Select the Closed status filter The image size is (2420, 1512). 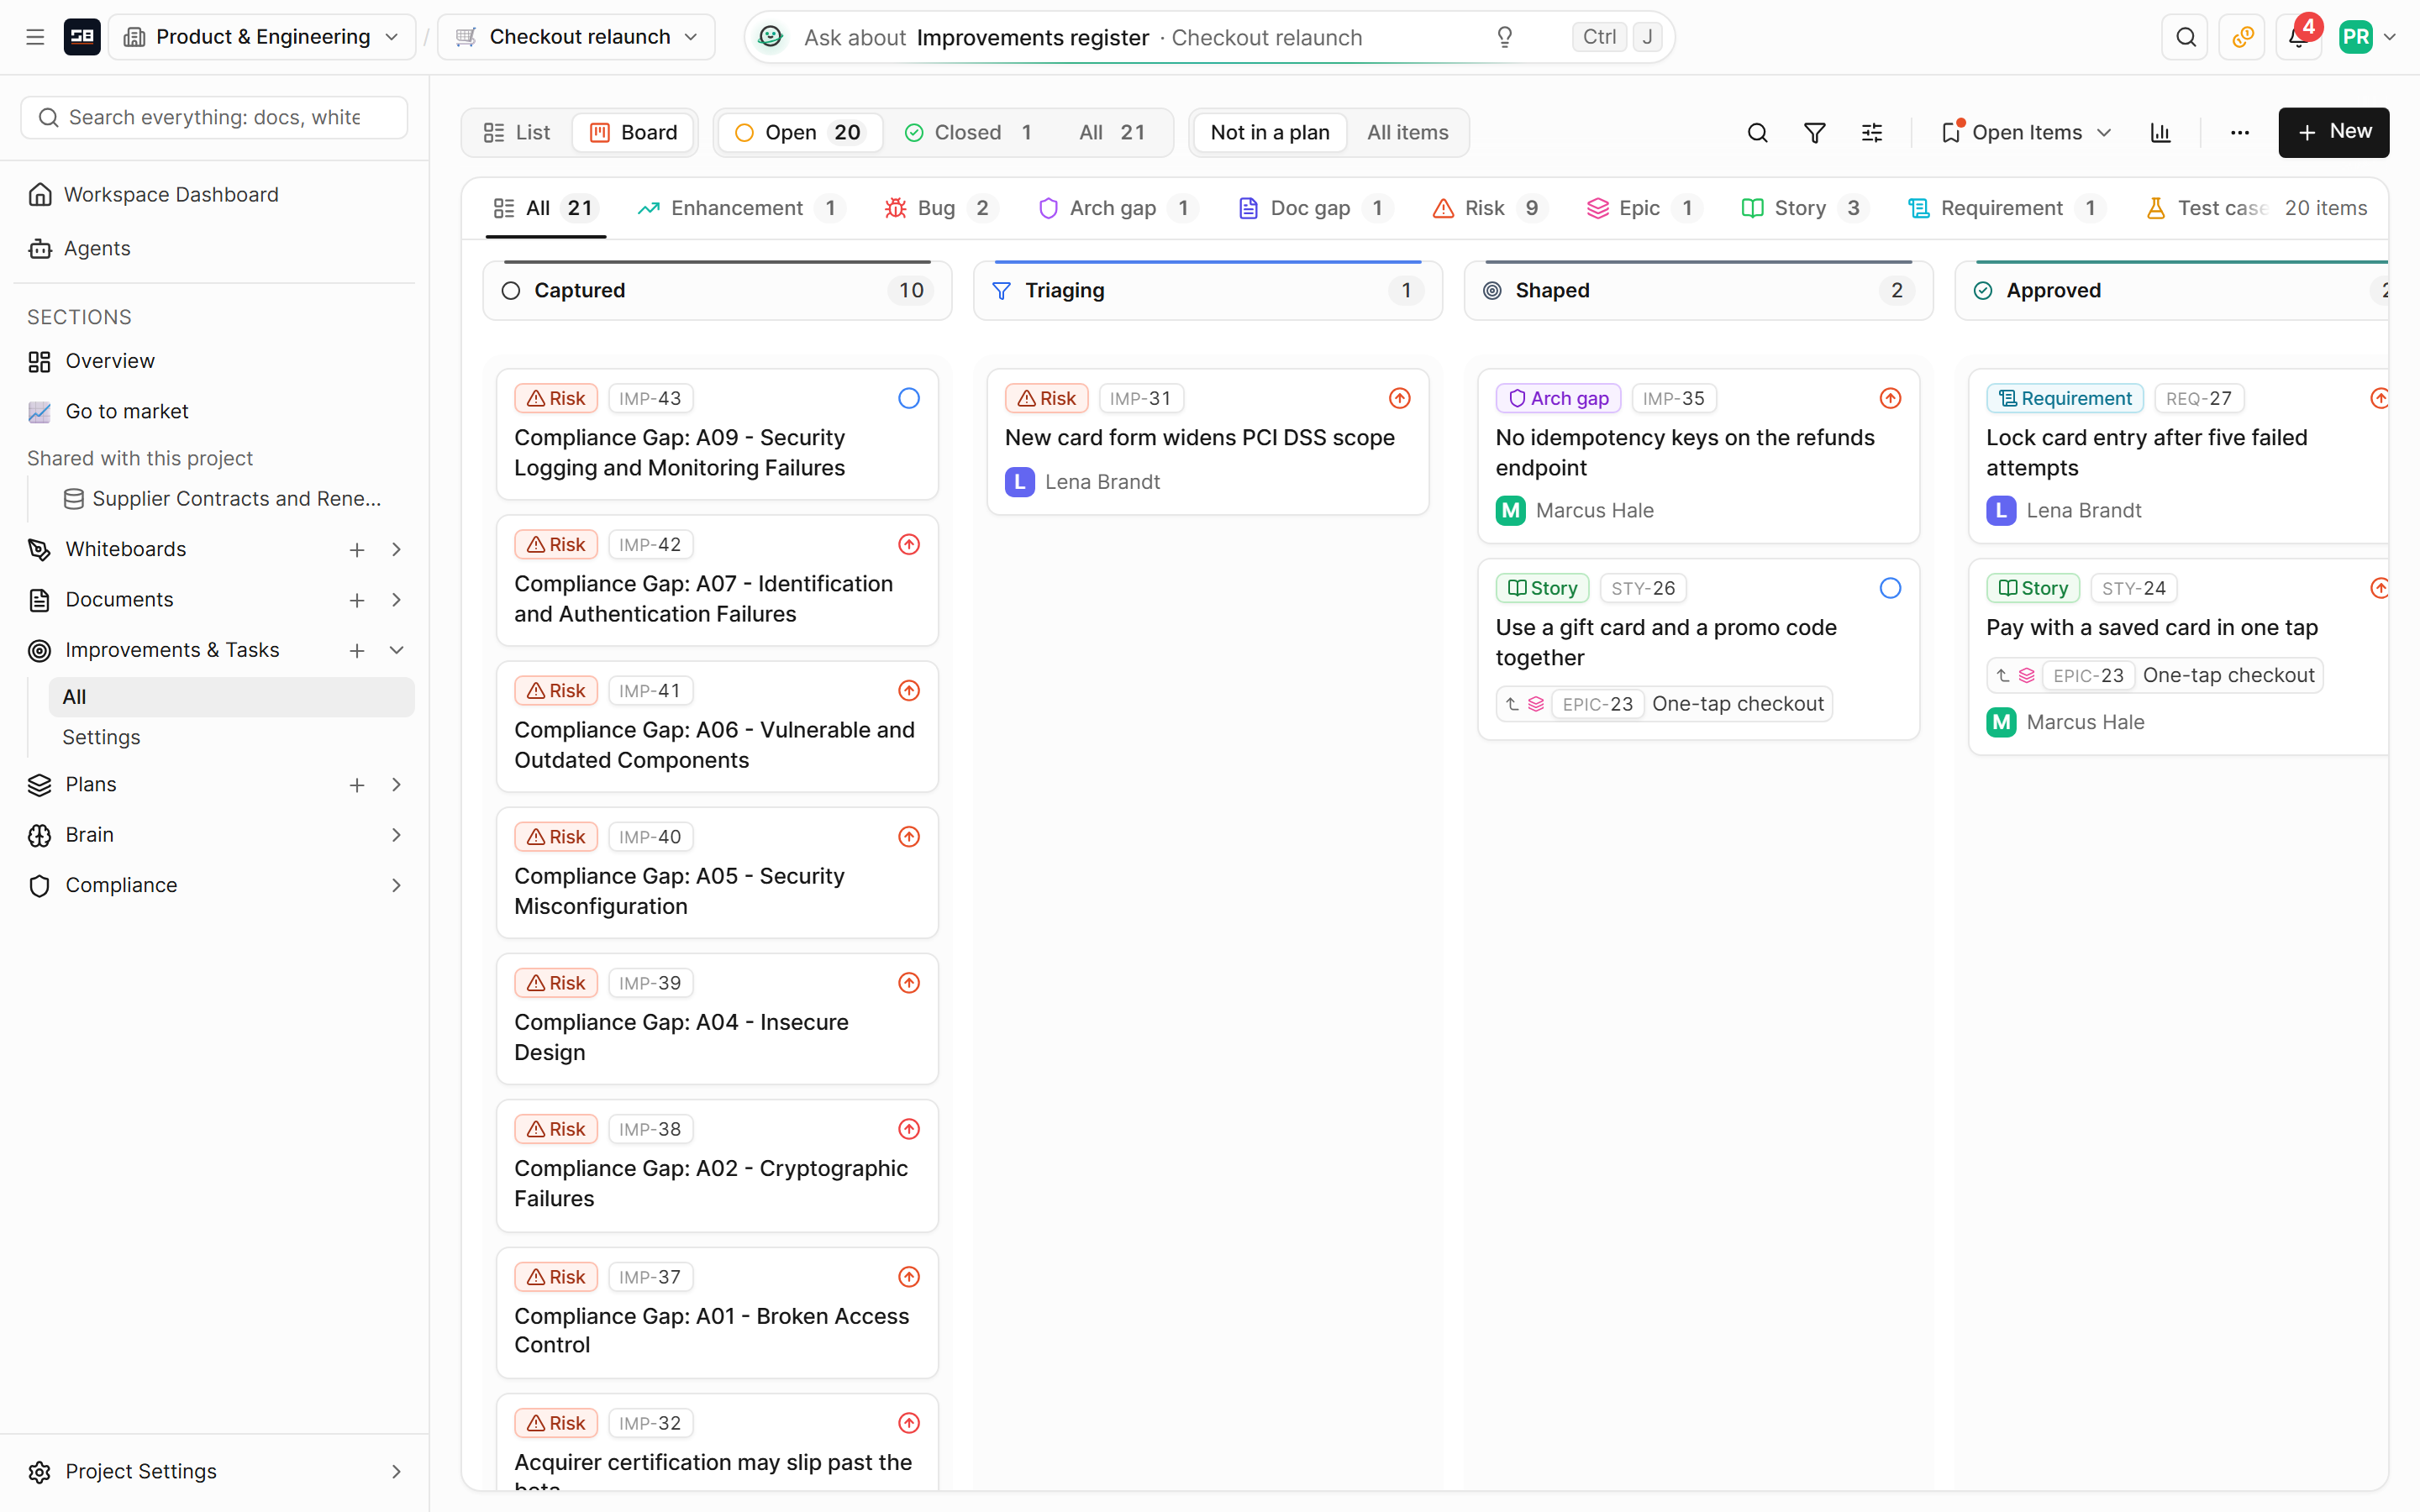pyautogui.click(x=968, y=133)
